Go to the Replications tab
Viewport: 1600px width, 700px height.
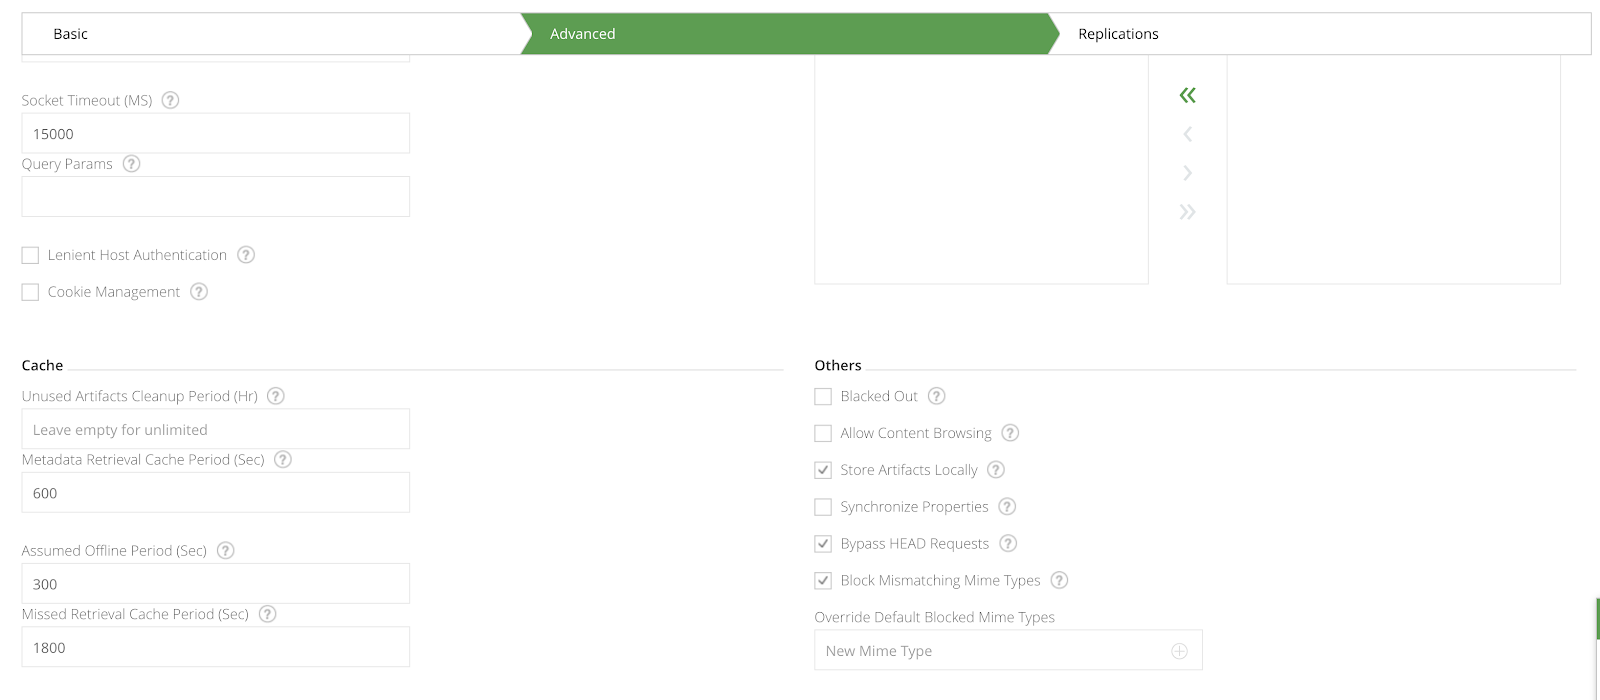(1320, 34)
